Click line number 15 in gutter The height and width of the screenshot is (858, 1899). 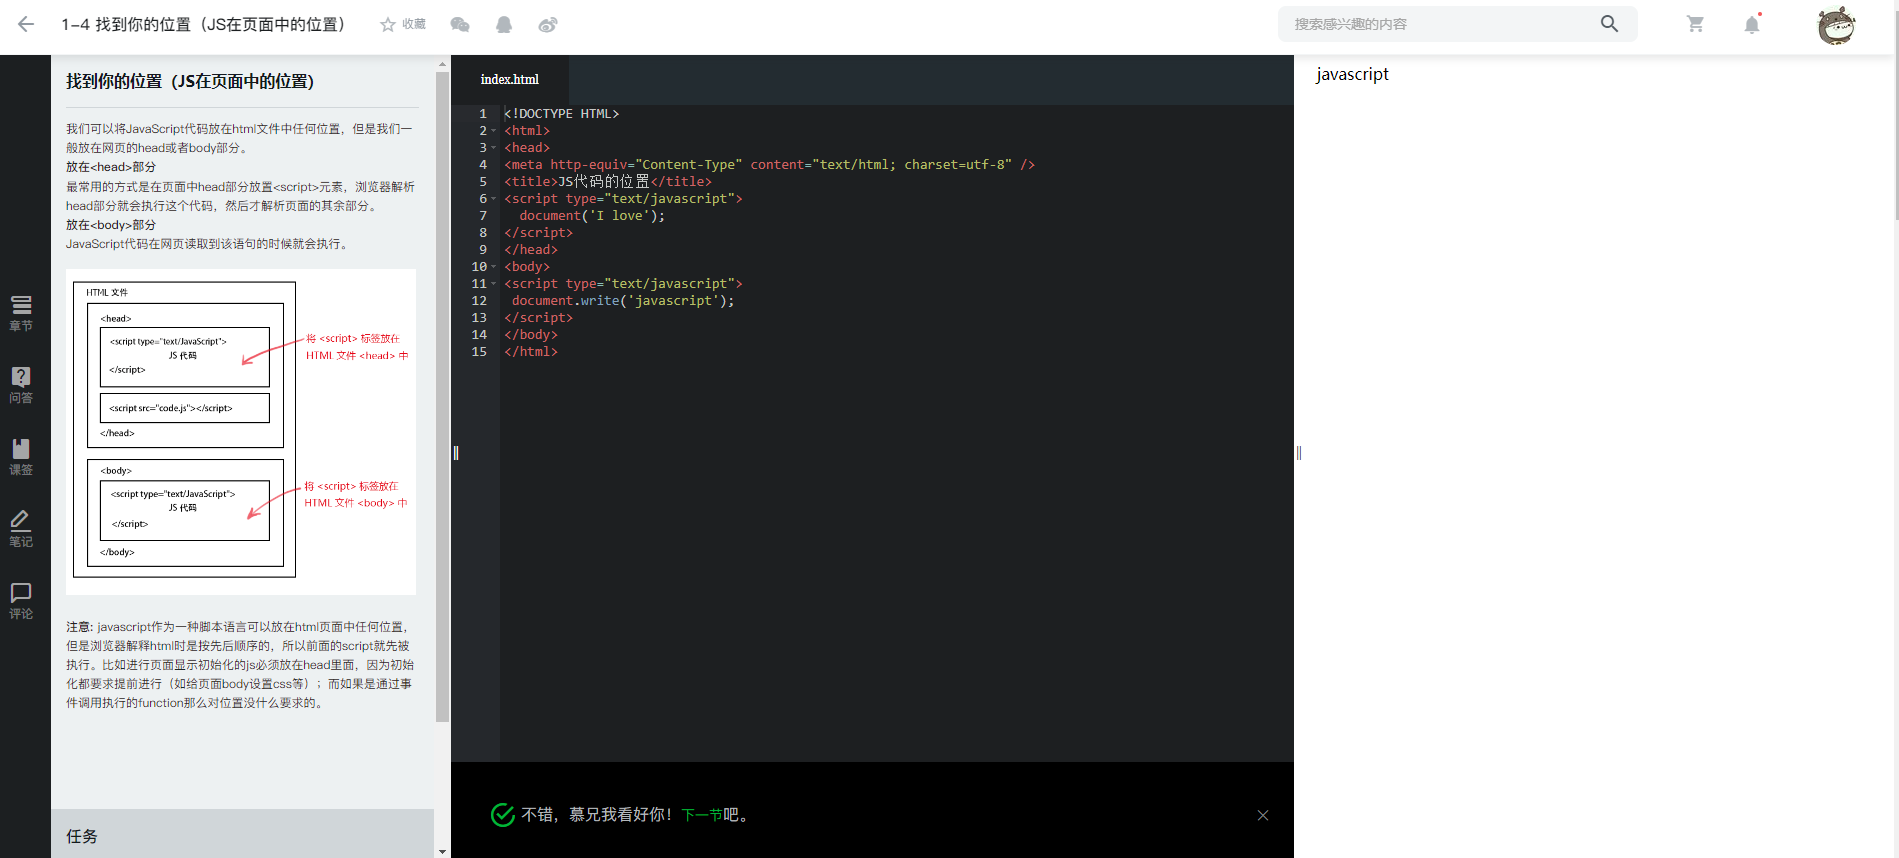pyautogui.click(x=479, y=352)
